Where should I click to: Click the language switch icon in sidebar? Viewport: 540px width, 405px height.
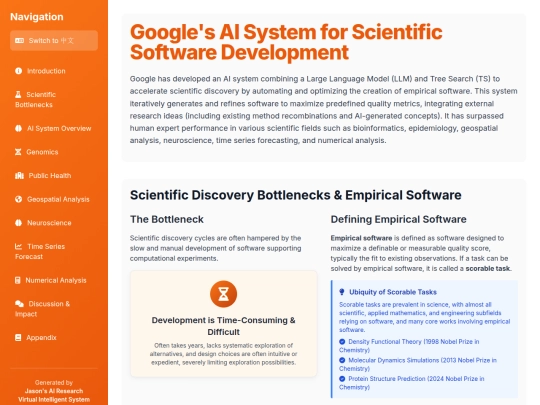tap(19, 41)
